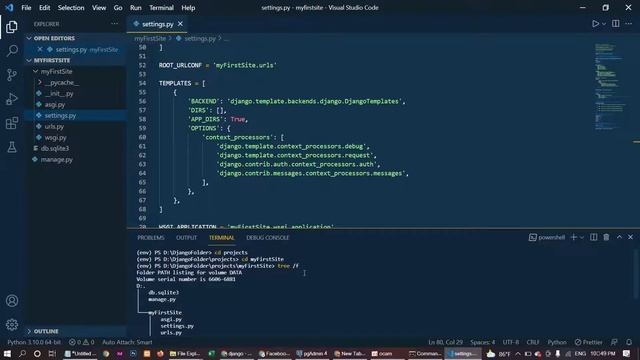Close settings.py in Open Editors list

tap(40, 49)
